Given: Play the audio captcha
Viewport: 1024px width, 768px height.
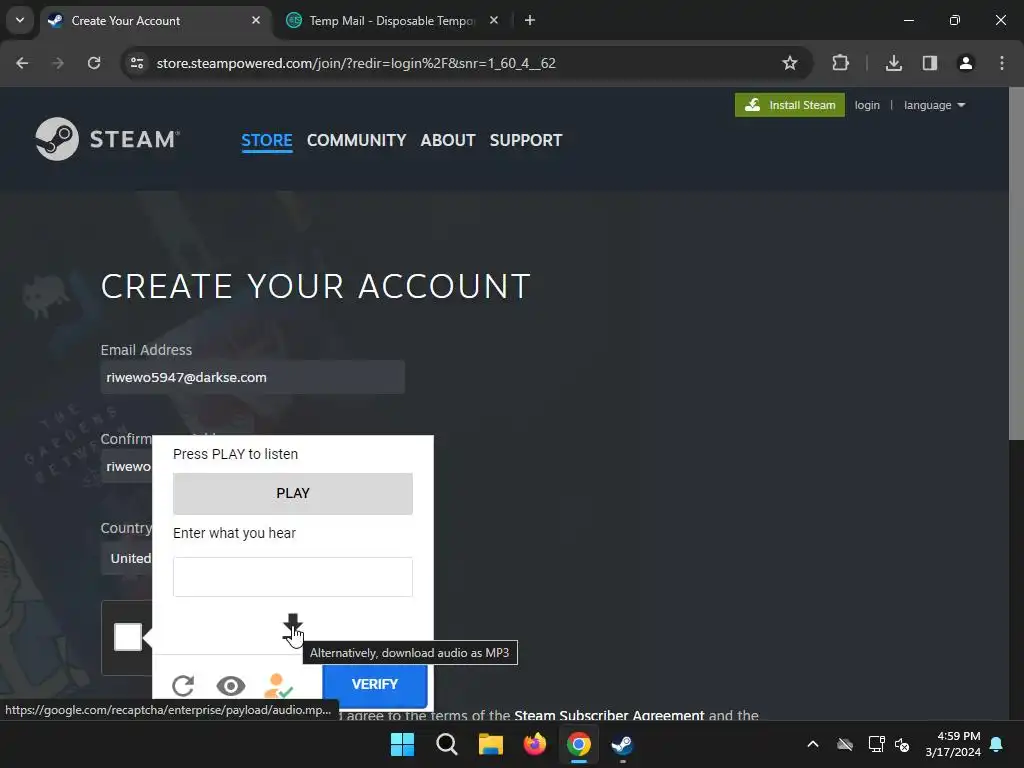Looking at the screenshot, I should [x=293, y=494].
